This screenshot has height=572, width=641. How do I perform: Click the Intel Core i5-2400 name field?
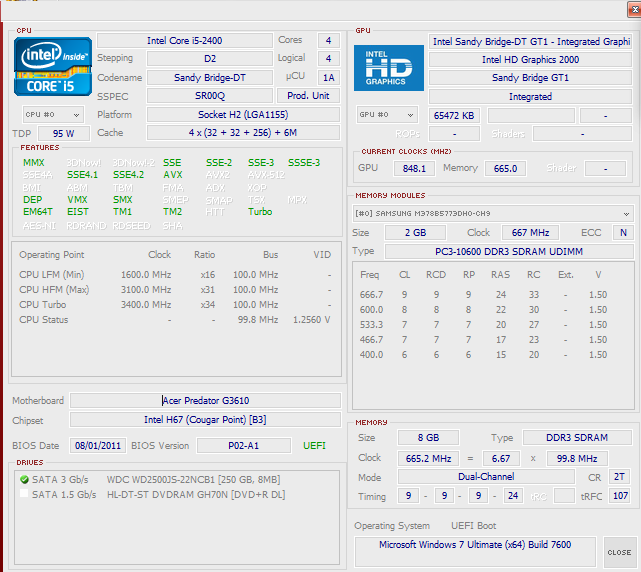tap(185, 40)
